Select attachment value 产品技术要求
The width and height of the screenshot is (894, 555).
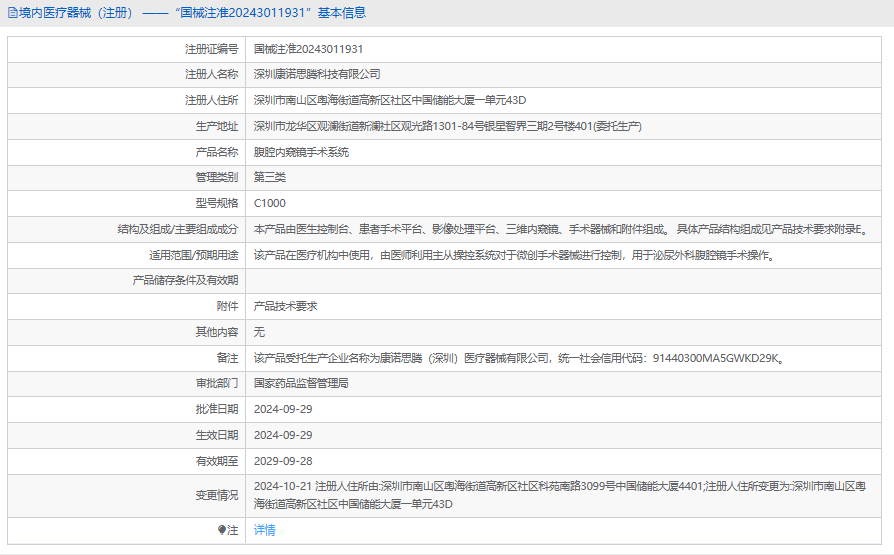285,306
